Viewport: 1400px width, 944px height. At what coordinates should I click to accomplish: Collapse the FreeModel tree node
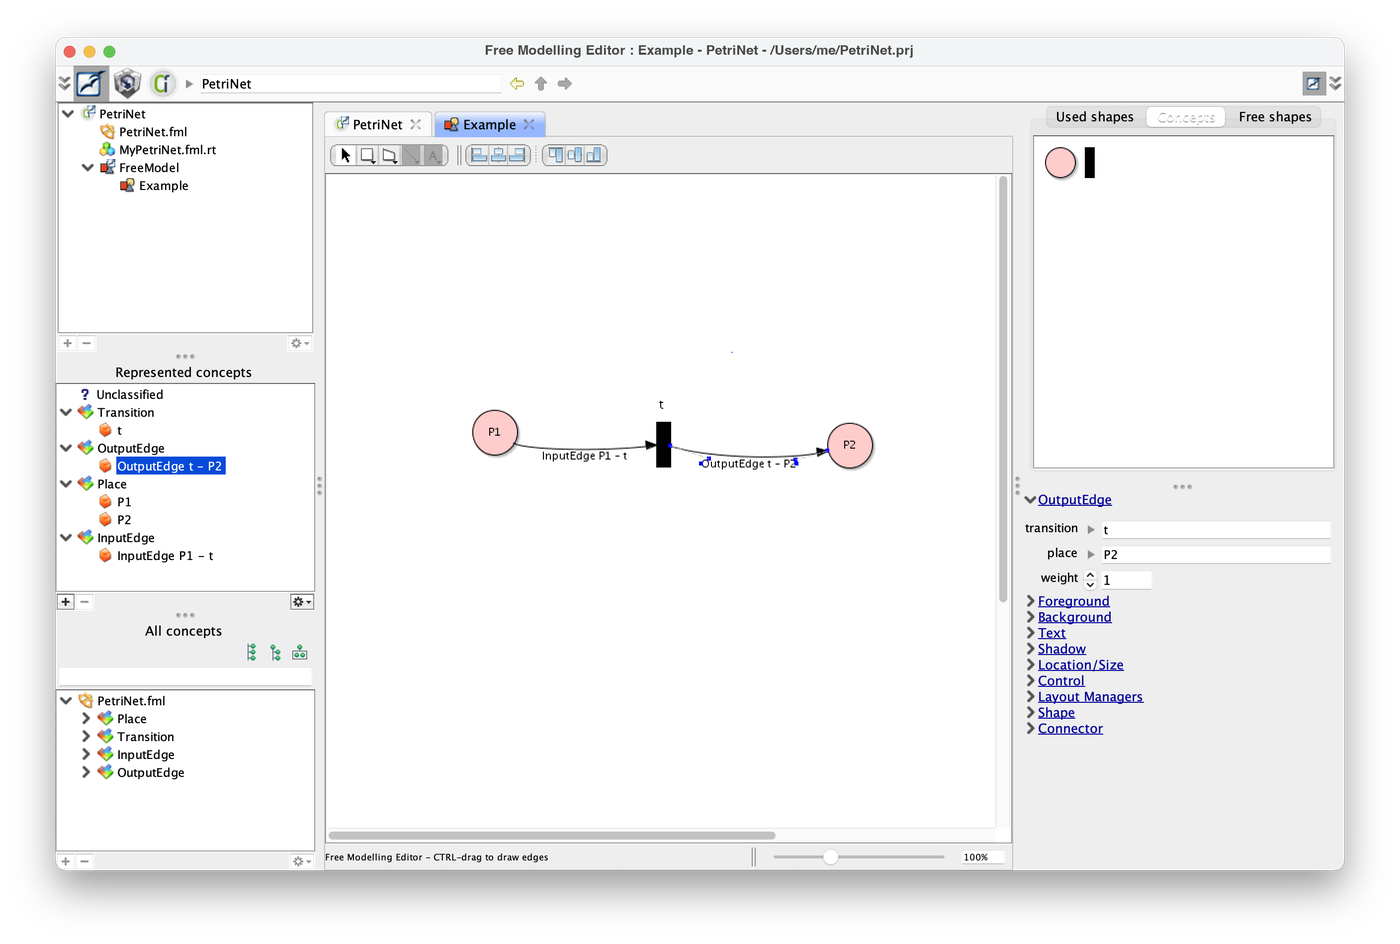coord(88,168)
